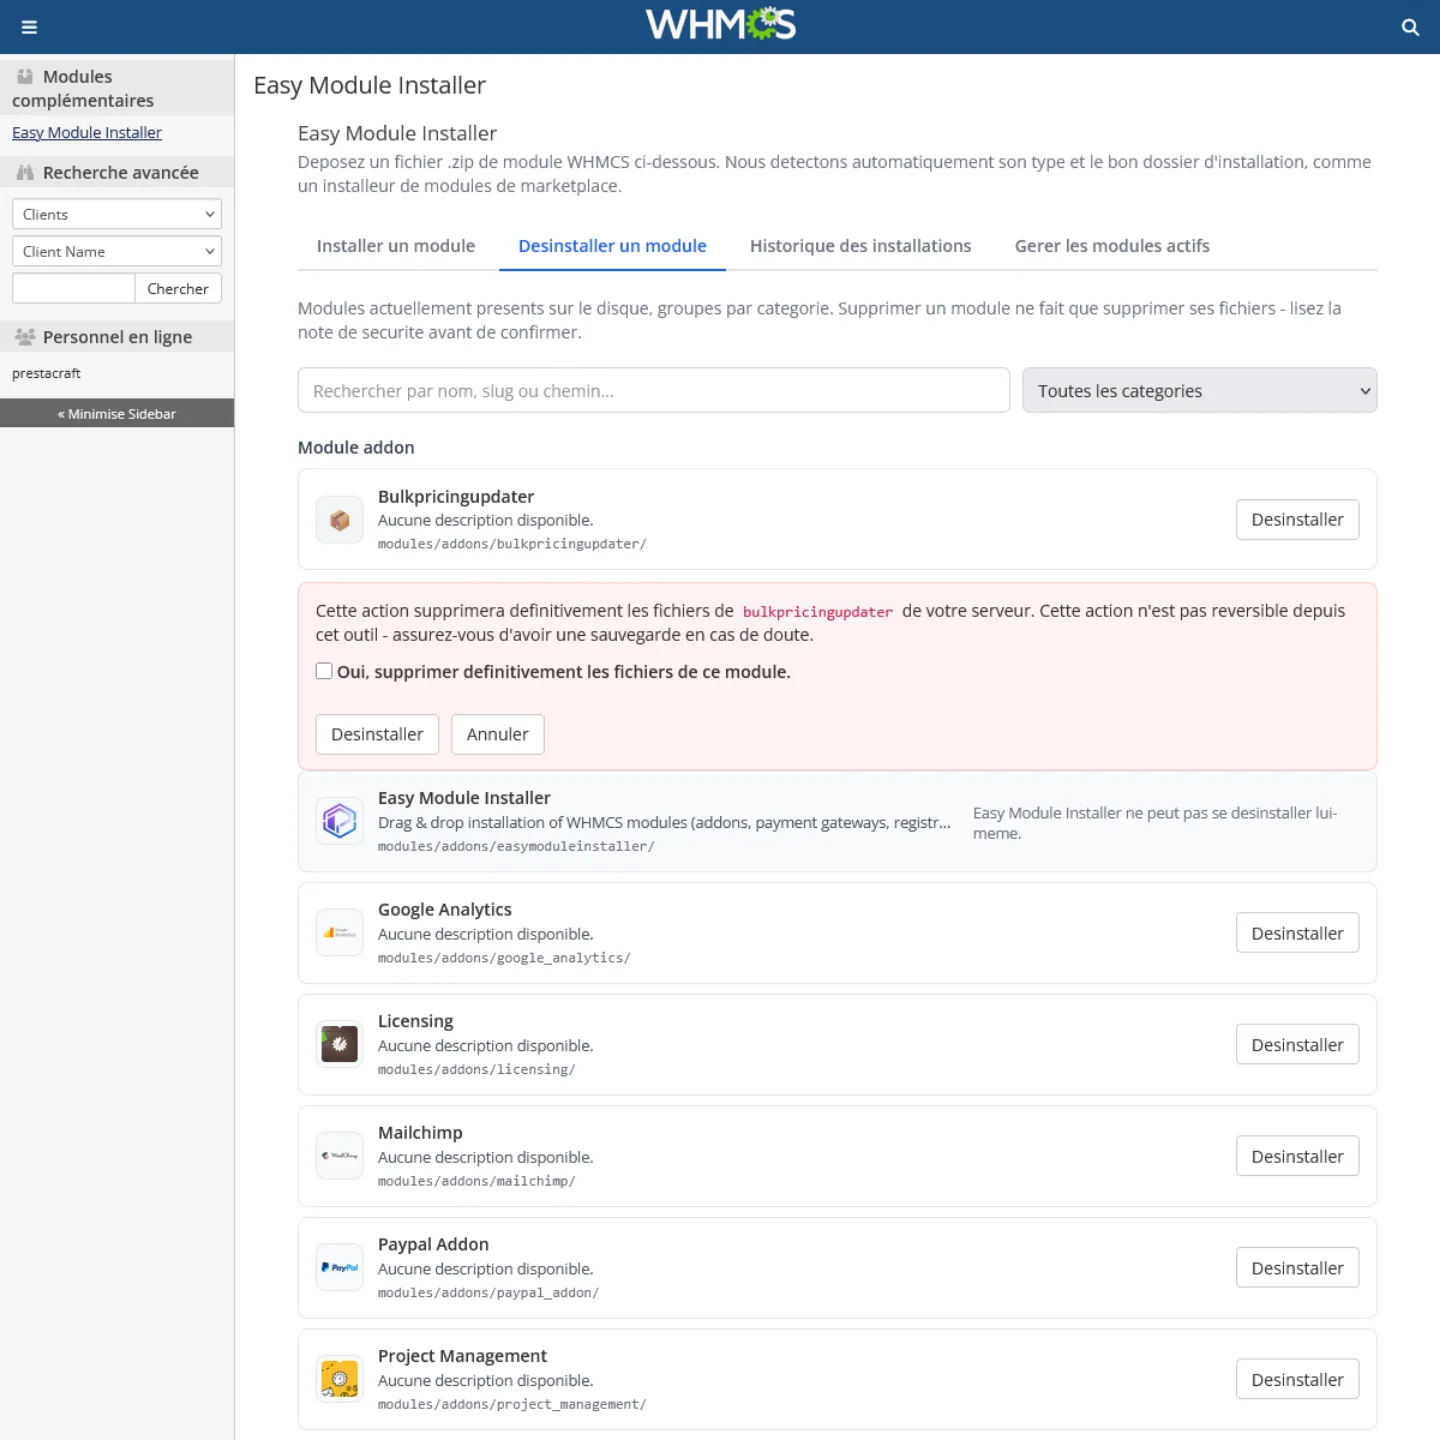Click the 'Module addon' section heading
Viewport: 1440px width, 1440px height.
coord(356,447)
